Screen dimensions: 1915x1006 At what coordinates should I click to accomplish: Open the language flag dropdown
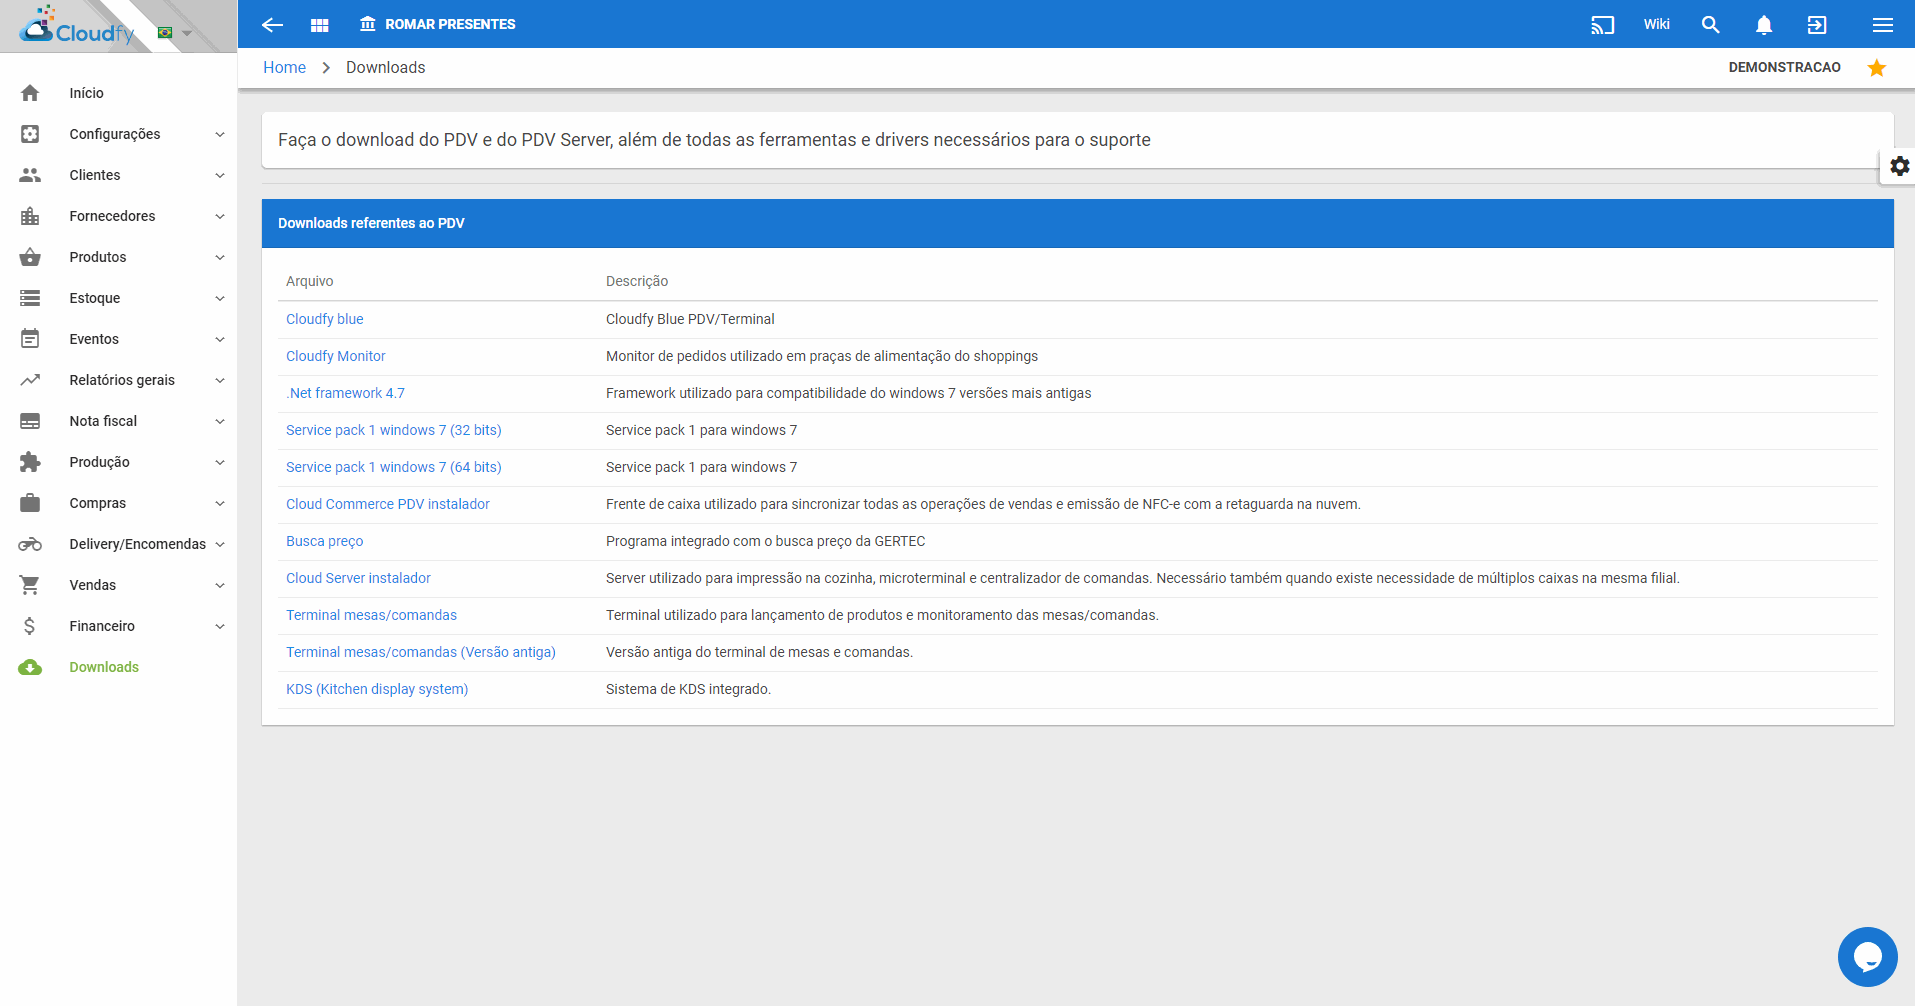(175, 33)
